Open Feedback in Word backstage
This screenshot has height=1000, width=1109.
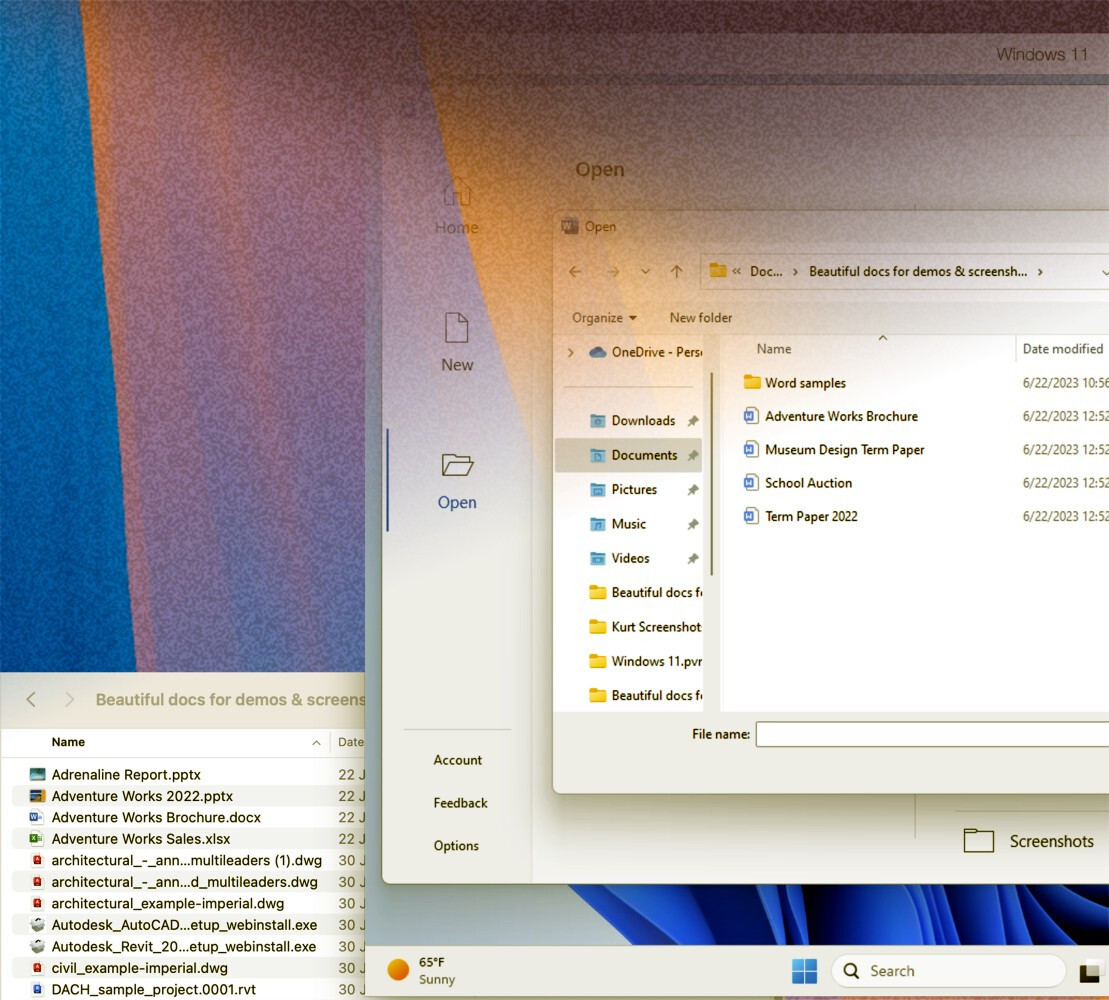click(x=460, y=803)
